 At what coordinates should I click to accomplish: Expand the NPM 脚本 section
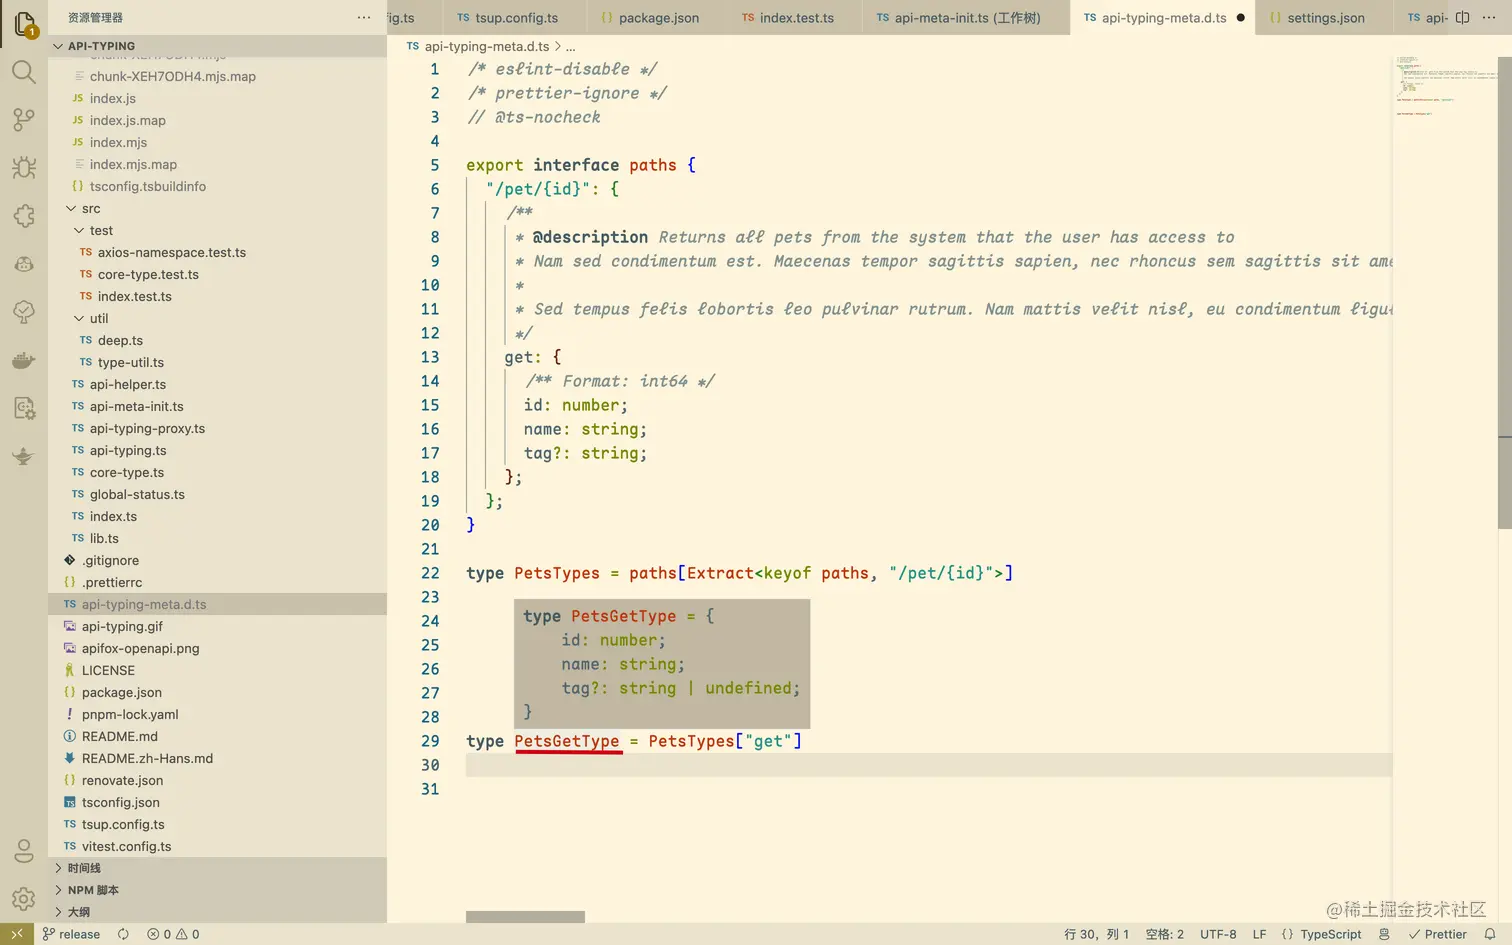pos(217,890)
